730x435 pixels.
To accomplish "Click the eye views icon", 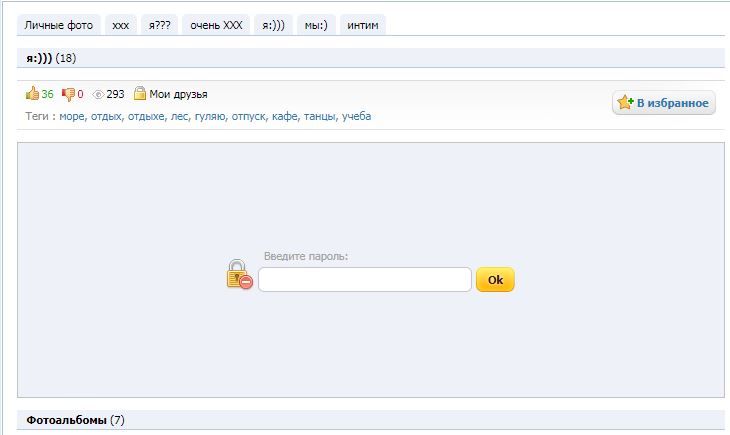I will point(98,95).
